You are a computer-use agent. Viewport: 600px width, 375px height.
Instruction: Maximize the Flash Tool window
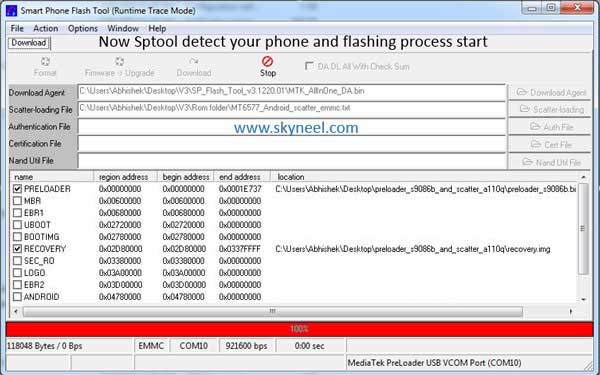(x=551, y=8)
